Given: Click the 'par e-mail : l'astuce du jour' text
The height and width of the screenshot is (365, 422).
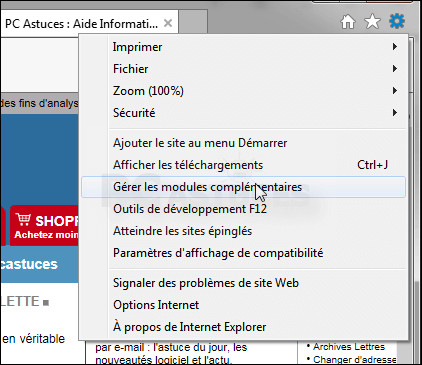Looking at the screenshot, I should click(171, 347).
